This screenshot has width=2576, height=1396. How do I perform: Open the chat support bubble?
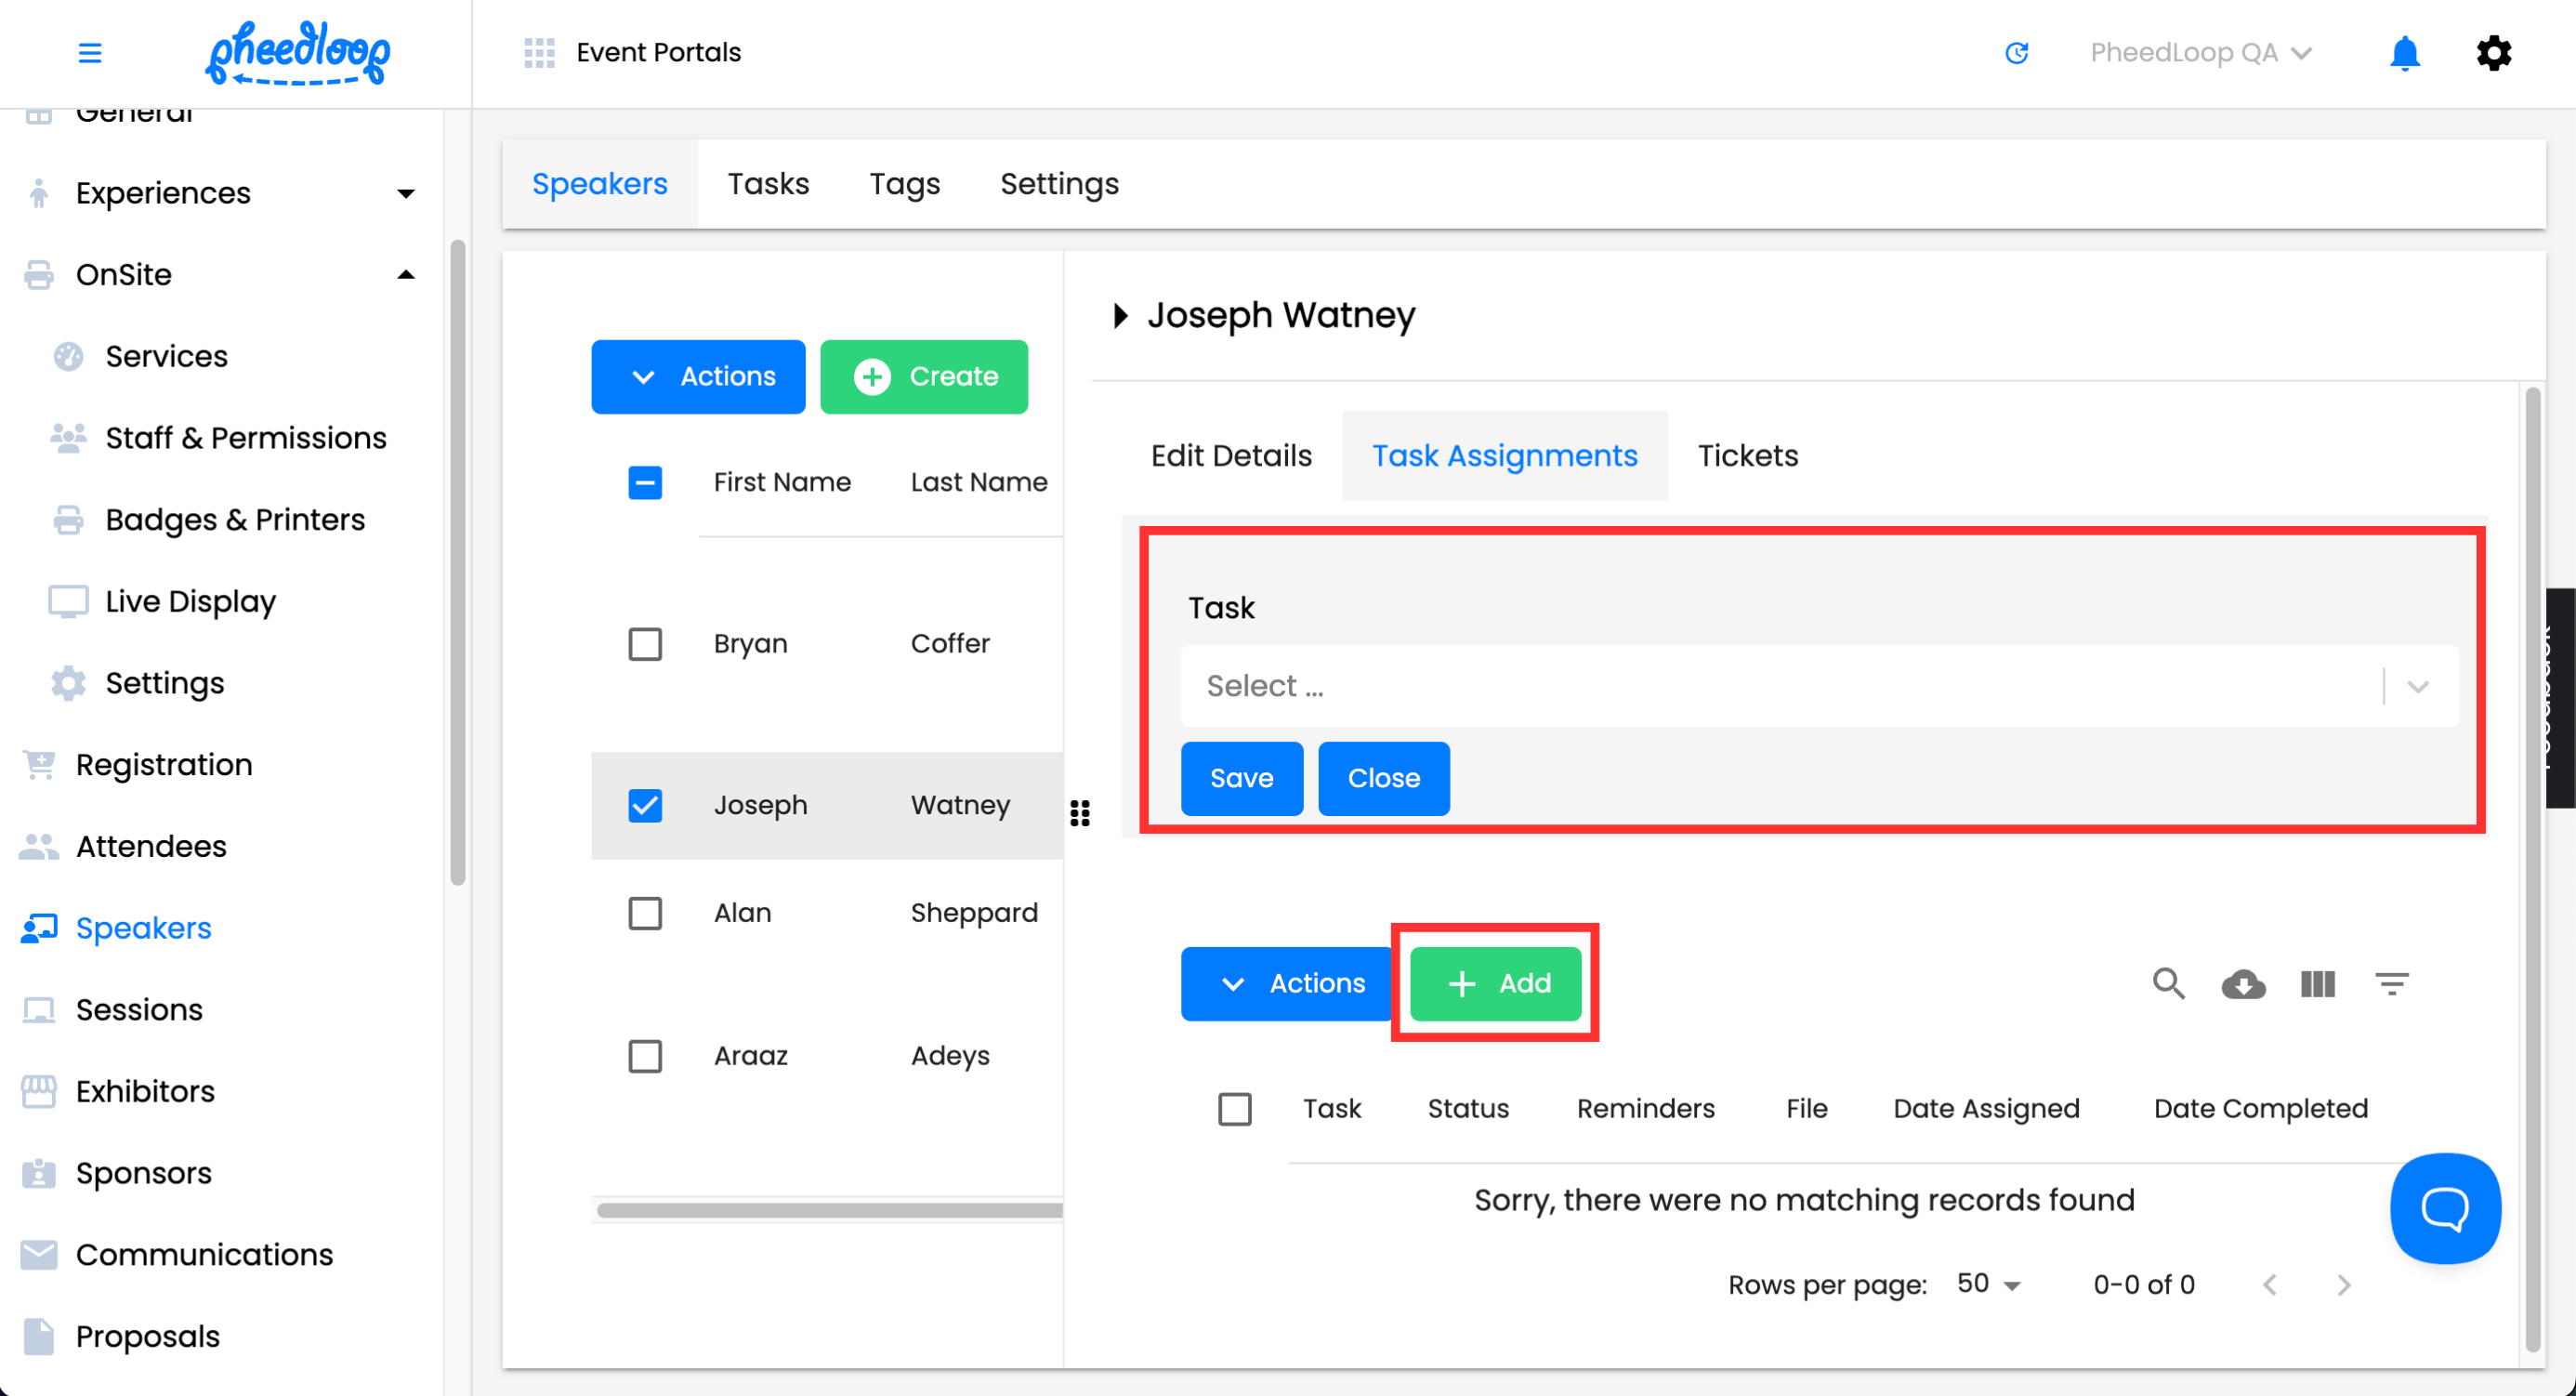point(2445,1208)
